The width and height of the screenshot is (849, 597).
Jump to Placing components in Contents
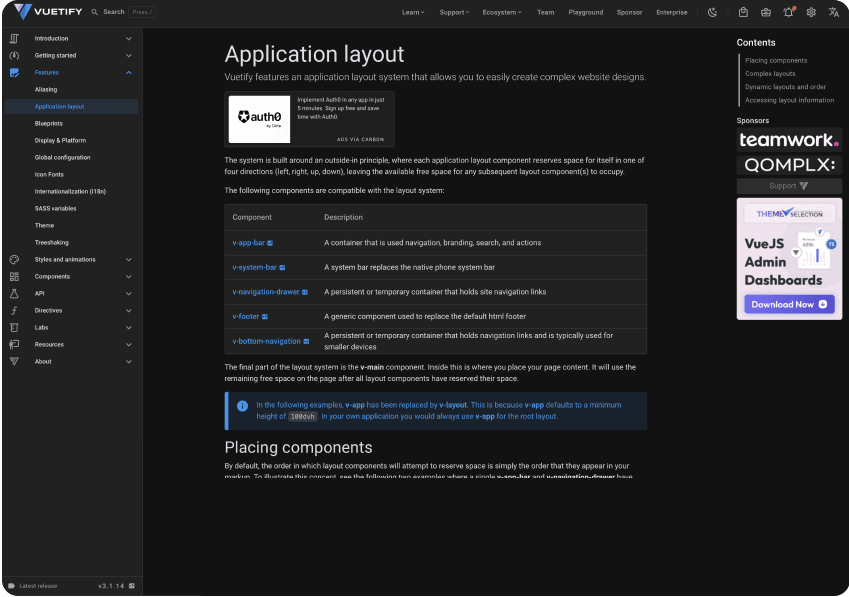tap(776, 61)
